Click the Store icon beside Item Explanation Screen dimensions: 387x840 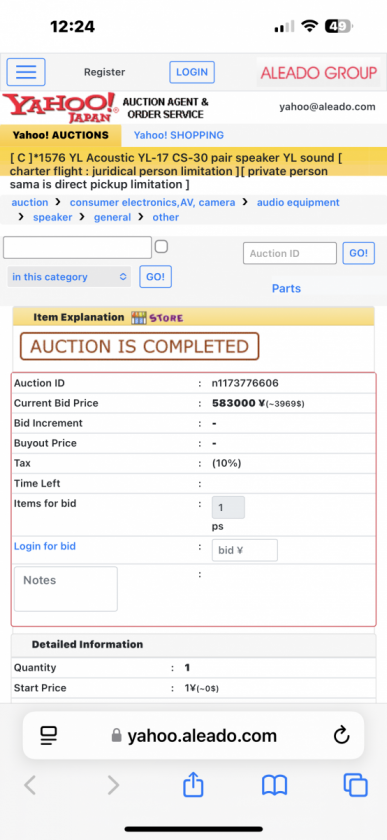pos(157,318)
